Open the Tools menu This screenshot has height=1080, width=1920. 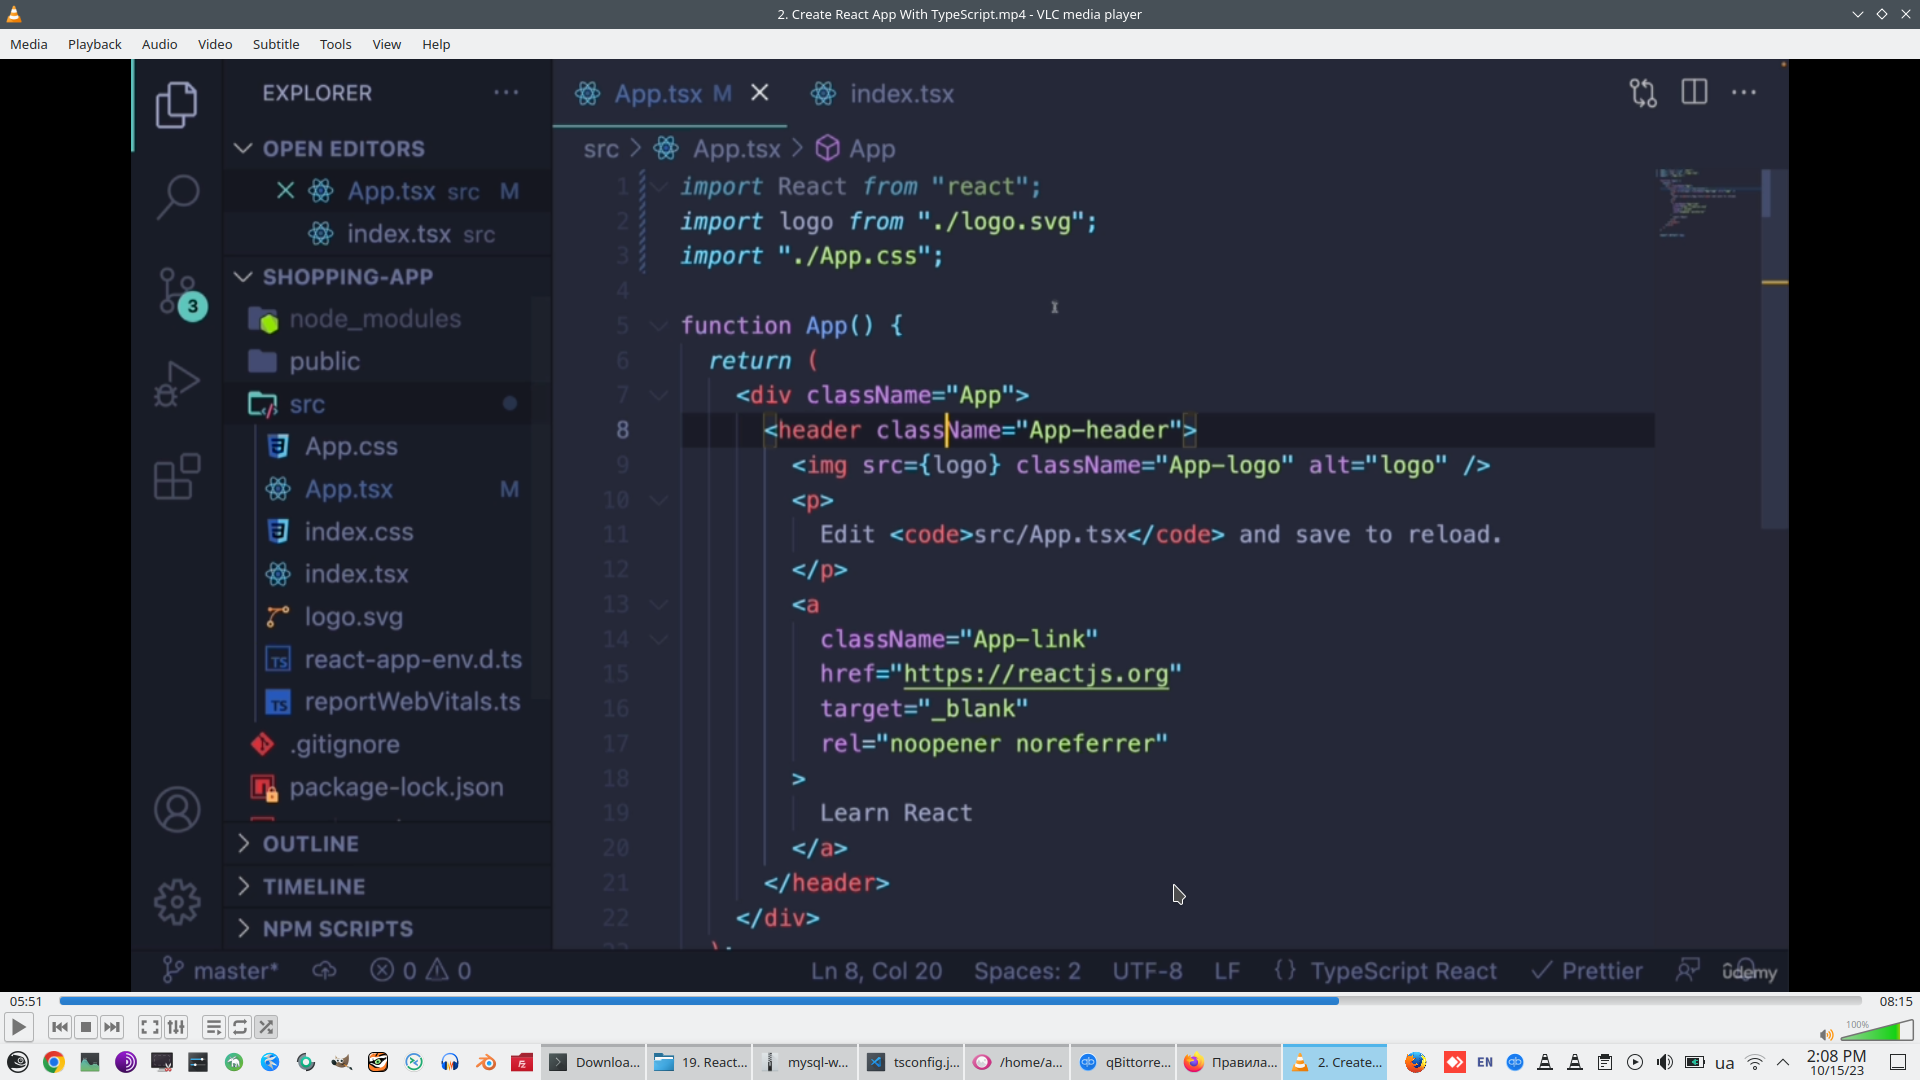[x=335, y=44]
